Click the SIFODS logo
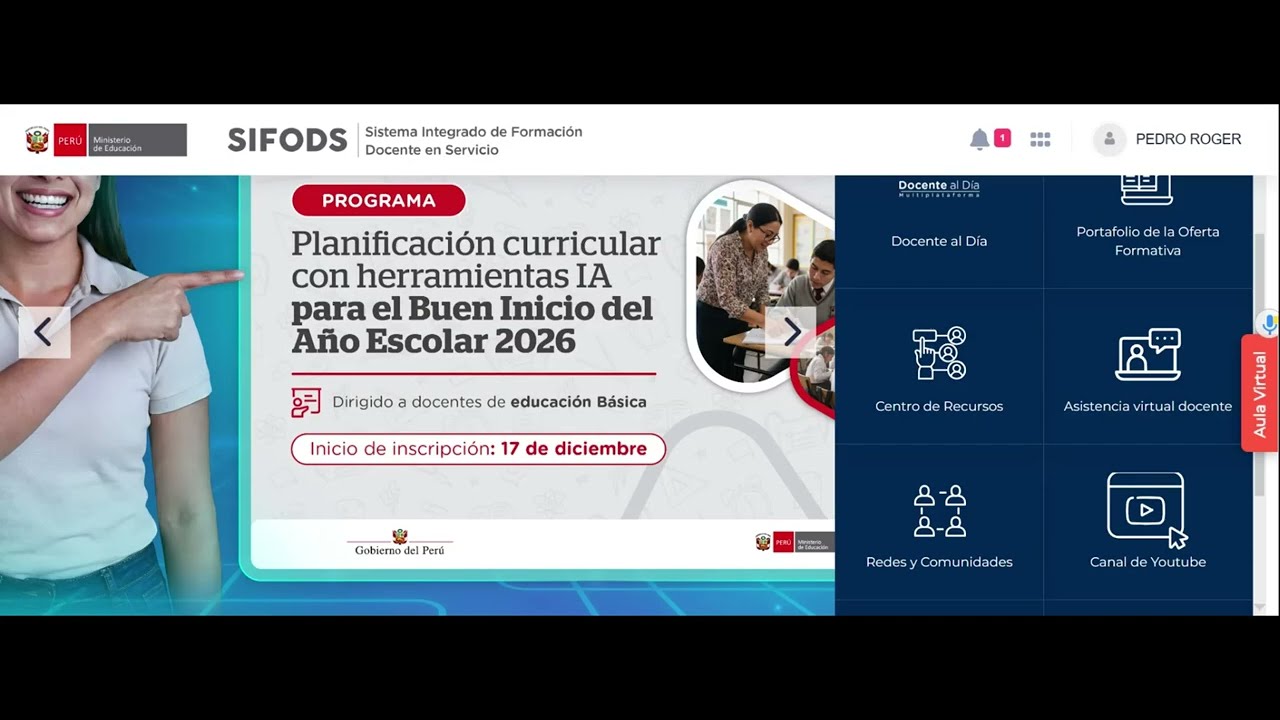1280x720 pixels. (x=287, y=140)
